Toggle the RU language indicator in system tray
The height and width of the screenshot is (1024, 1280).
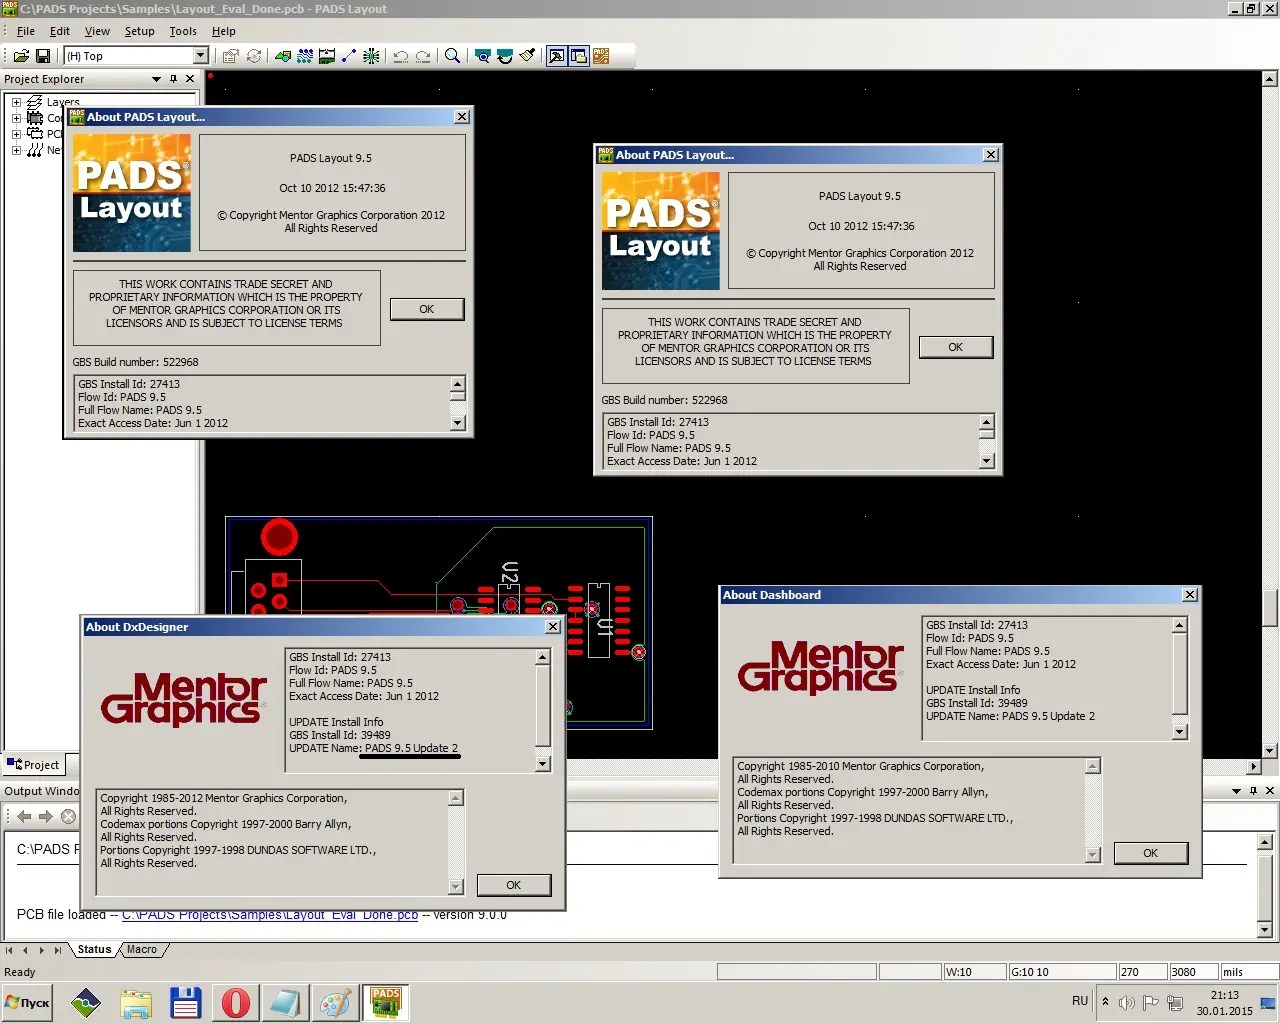[x=1079, y=1001]
